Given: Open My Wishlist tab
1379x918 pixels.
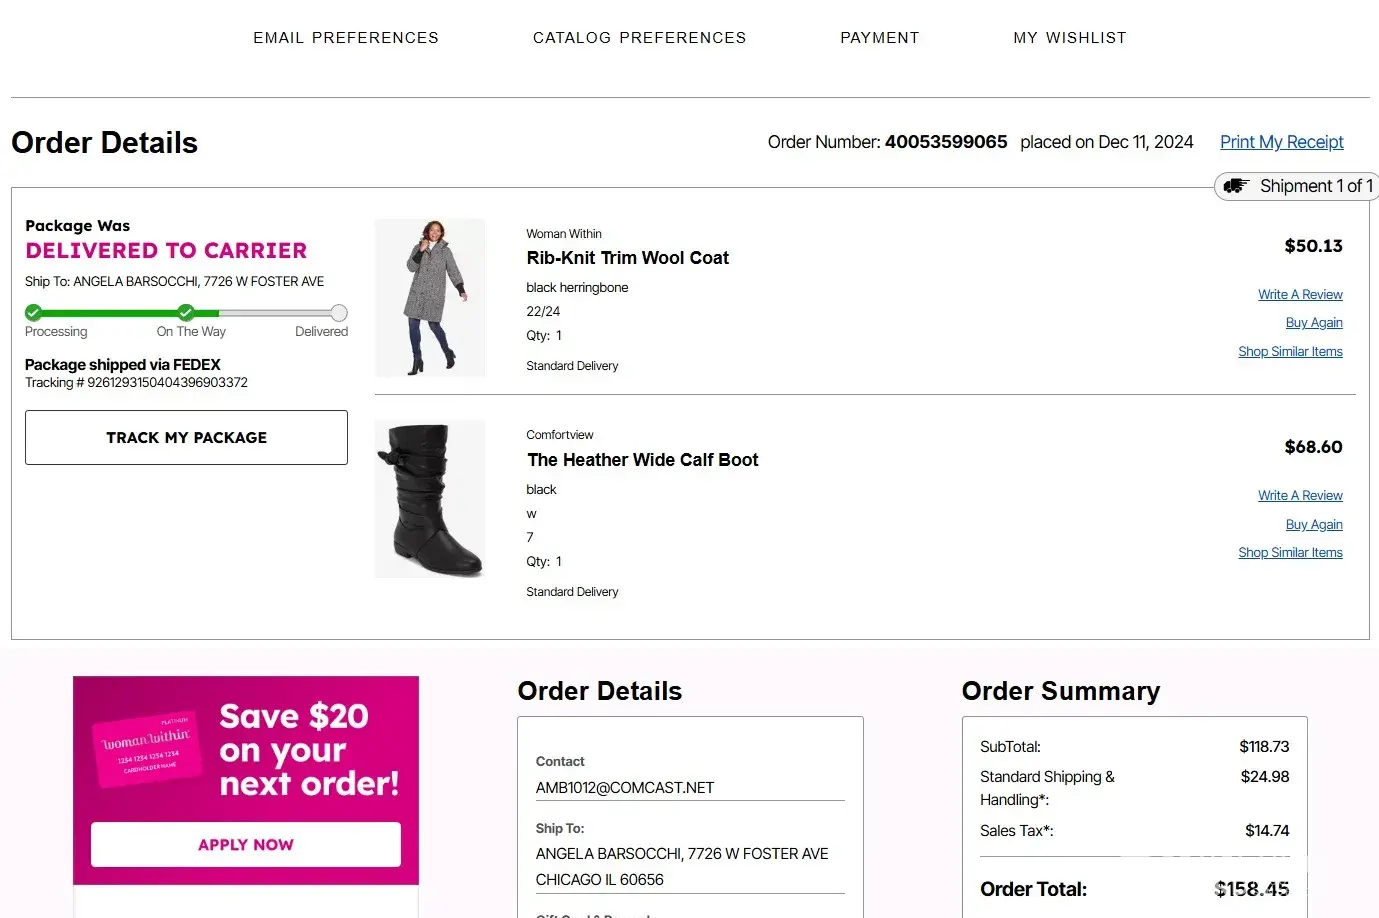Looking at the screenshot, I should (1069, 38).
